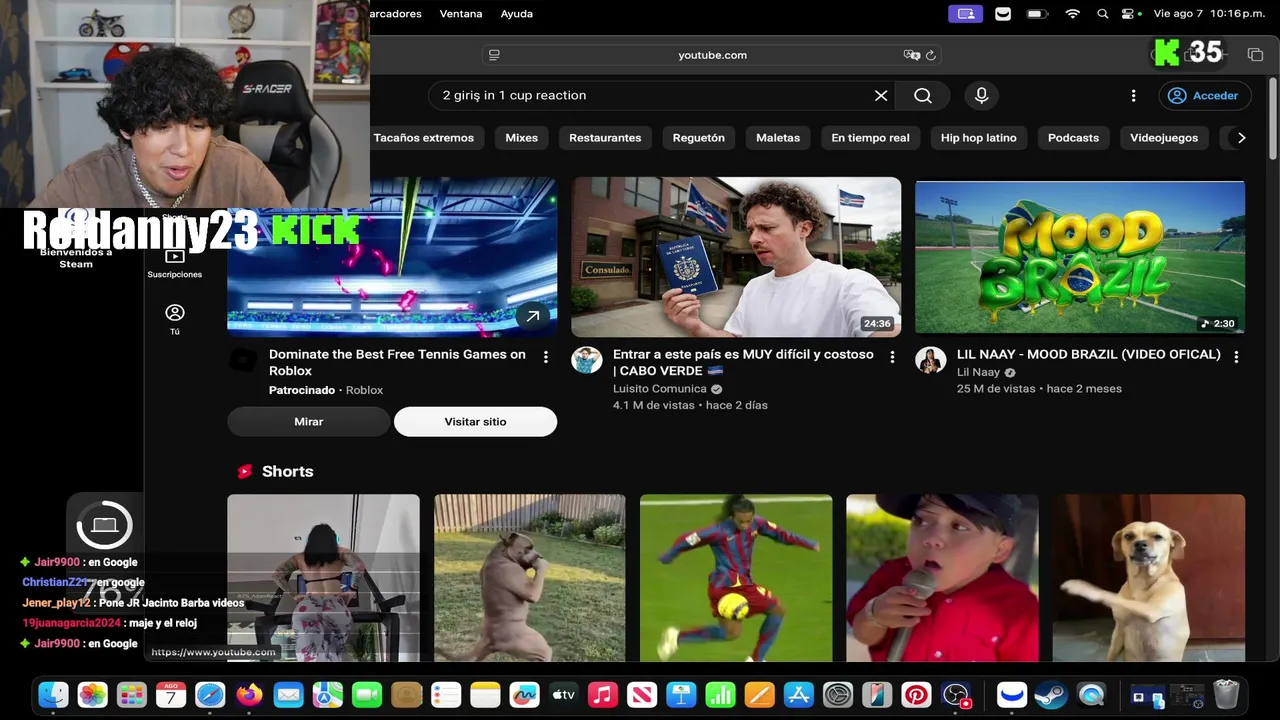Click the 'Mirar' button on the ad
Viewport: 1280px width, 720px height.
tap(309, 422)
